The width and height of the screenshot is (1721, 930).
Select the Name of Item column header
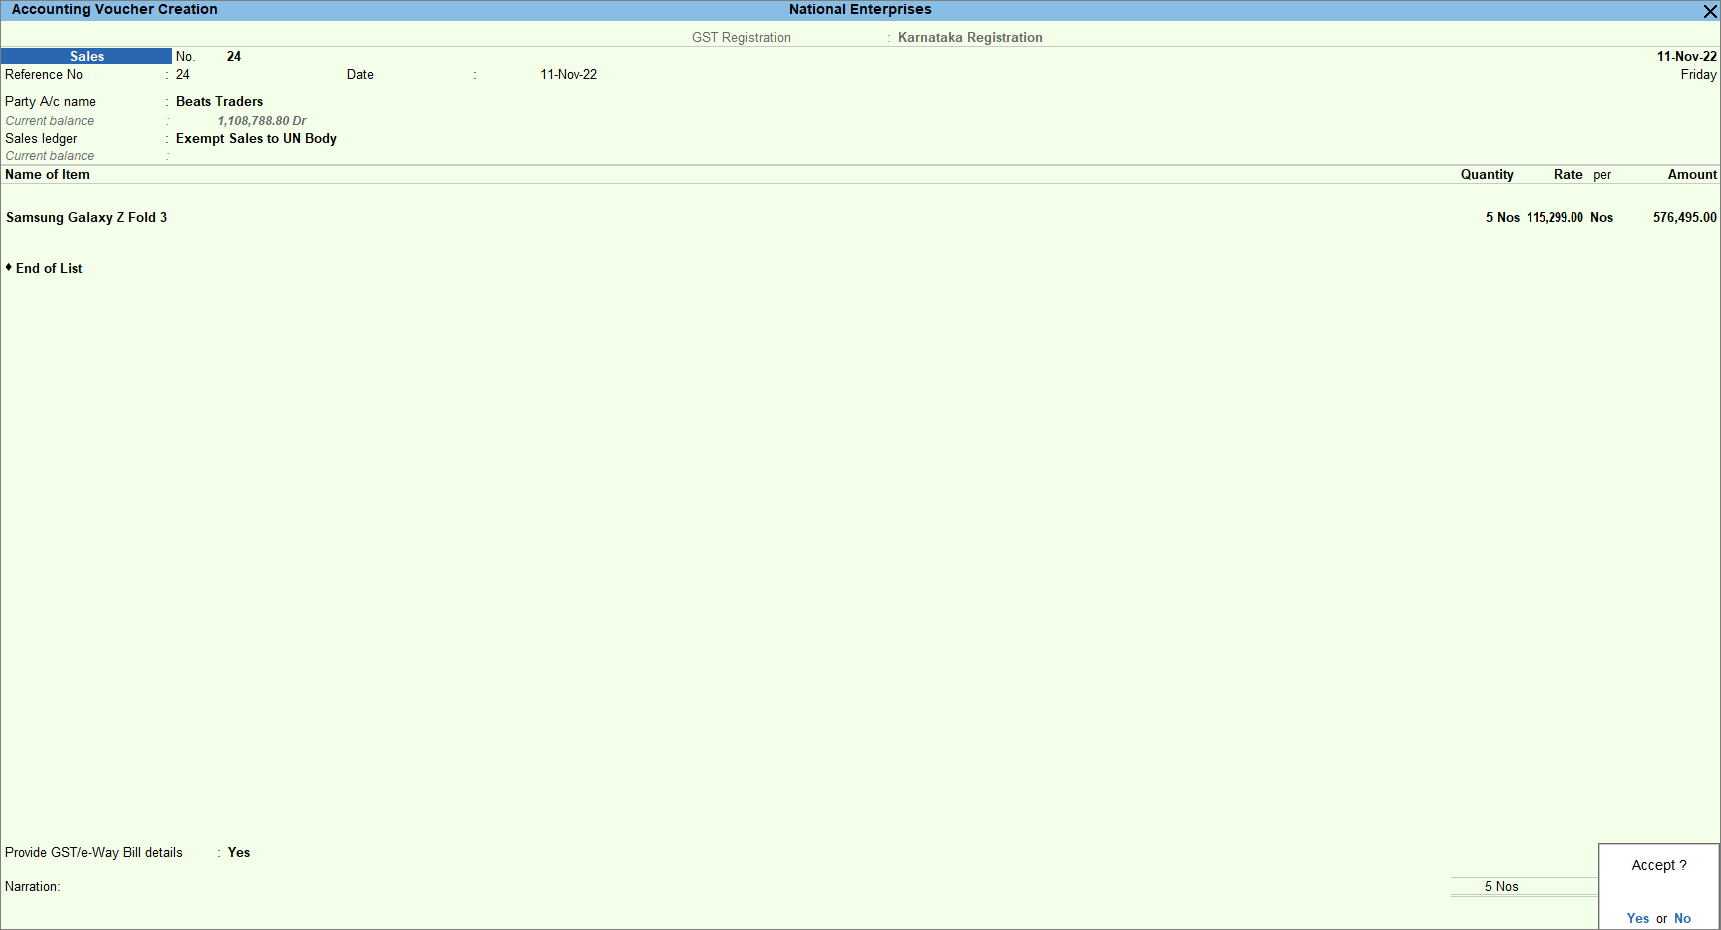[47, 174]
